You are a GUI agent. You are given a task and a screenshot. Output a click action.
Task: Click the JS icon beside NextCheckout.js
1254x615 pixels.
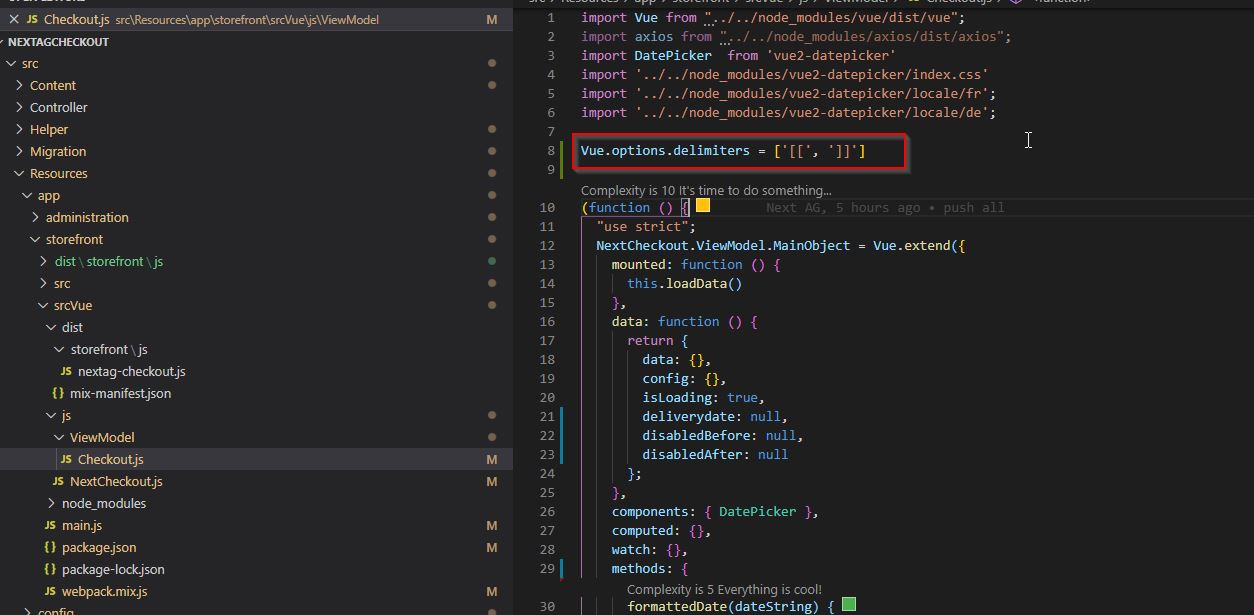pos(59,481)
